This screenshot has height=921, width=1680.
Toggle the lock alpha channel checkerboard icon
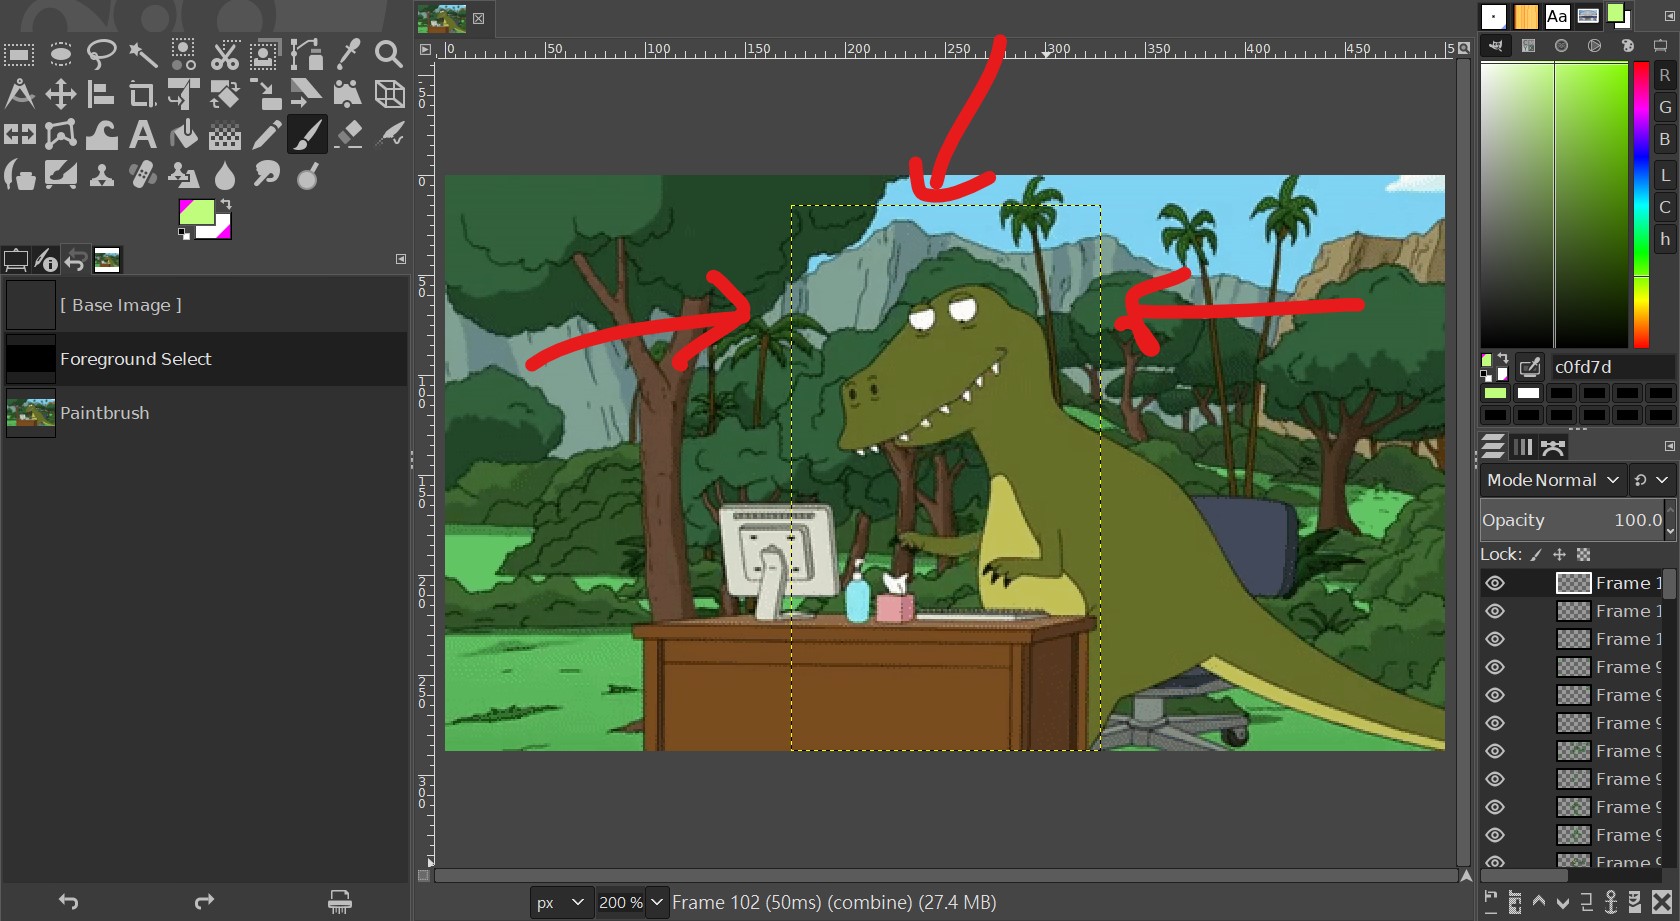(x=1583, y=555)
